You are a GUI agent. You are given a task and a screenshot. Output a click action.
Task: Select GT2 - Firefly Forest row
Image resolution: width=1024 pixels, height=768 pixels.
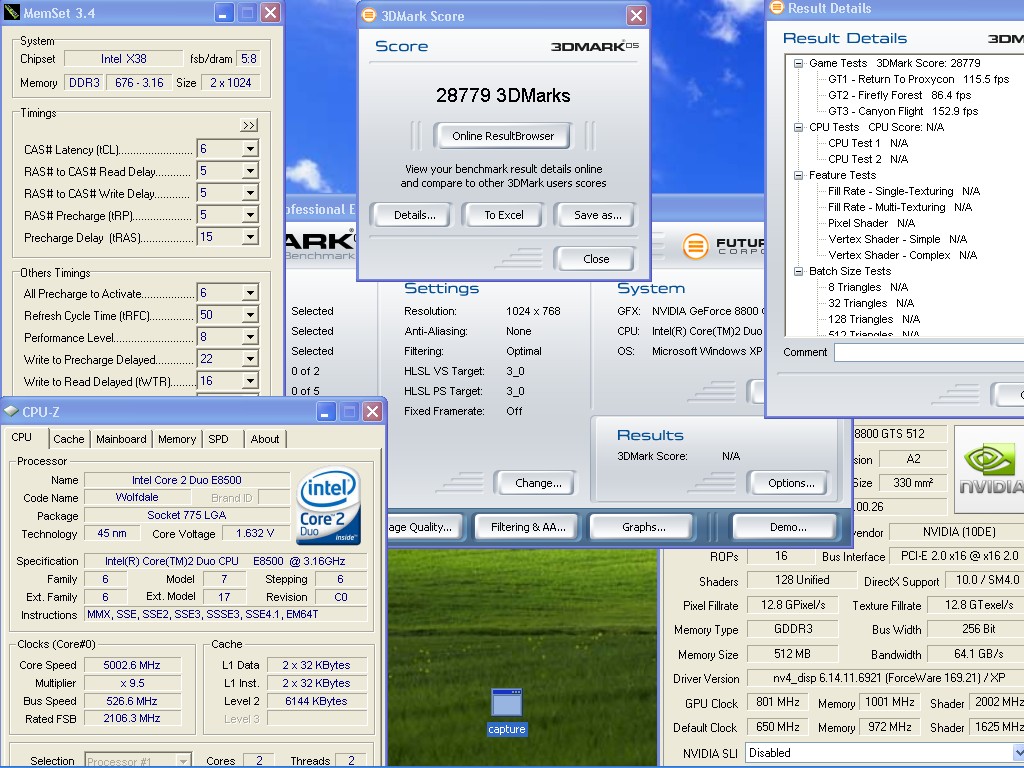(899, 95)
